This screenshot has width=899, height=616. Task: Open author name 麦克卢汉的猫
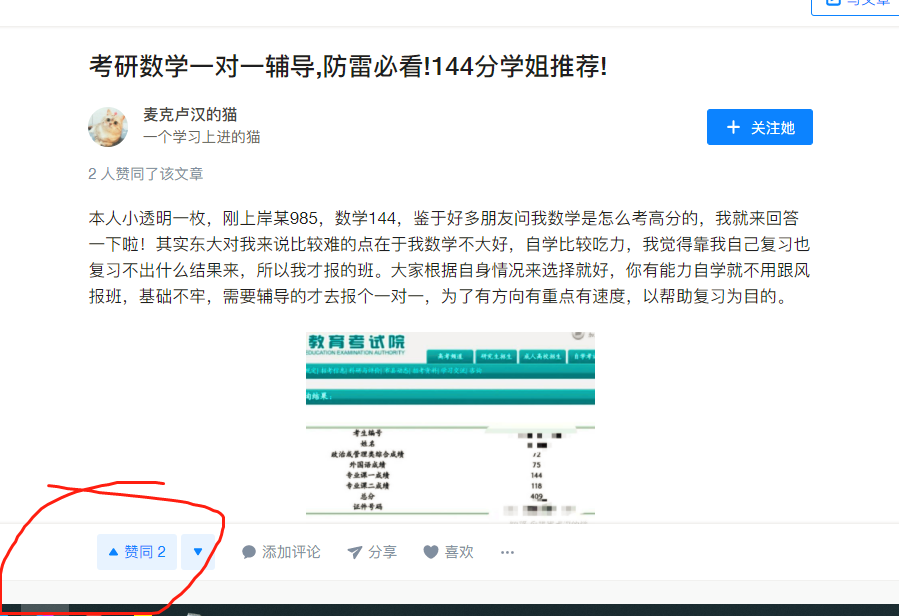(x=190, y=115)
